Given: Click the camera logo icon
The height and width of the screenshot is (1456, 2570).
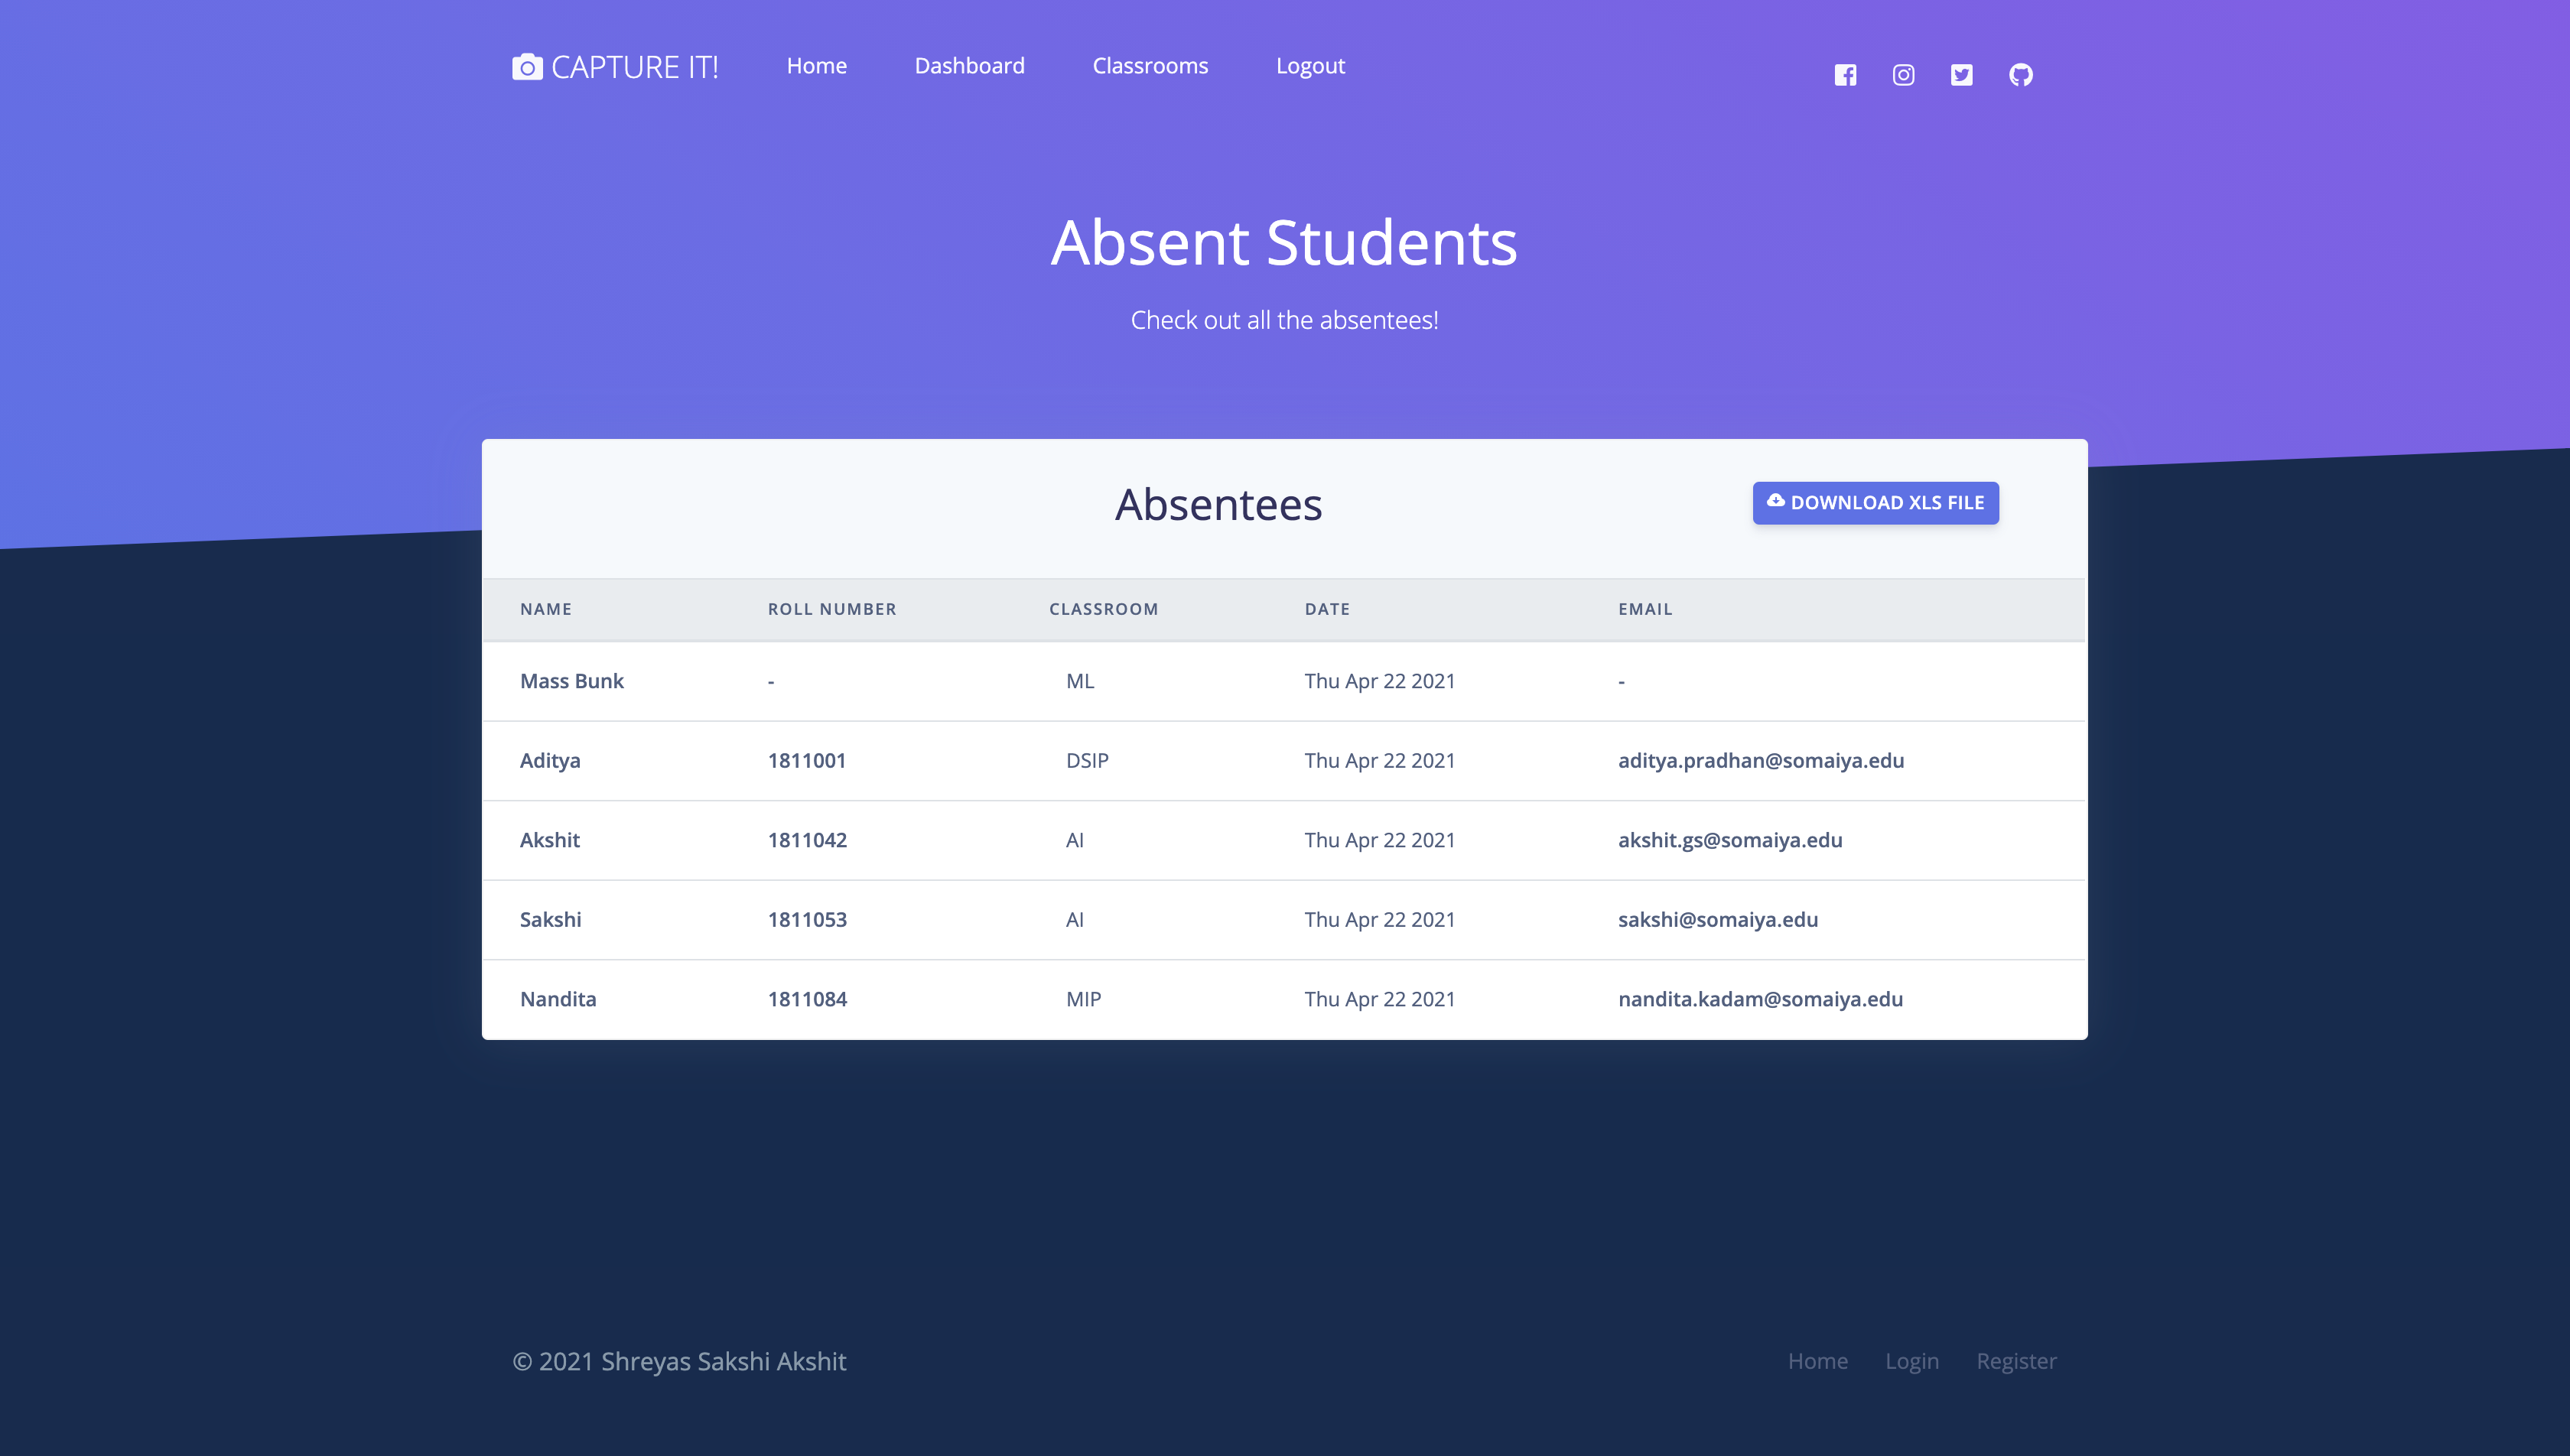Looking at the screenshot, I should tap(527, 67).
